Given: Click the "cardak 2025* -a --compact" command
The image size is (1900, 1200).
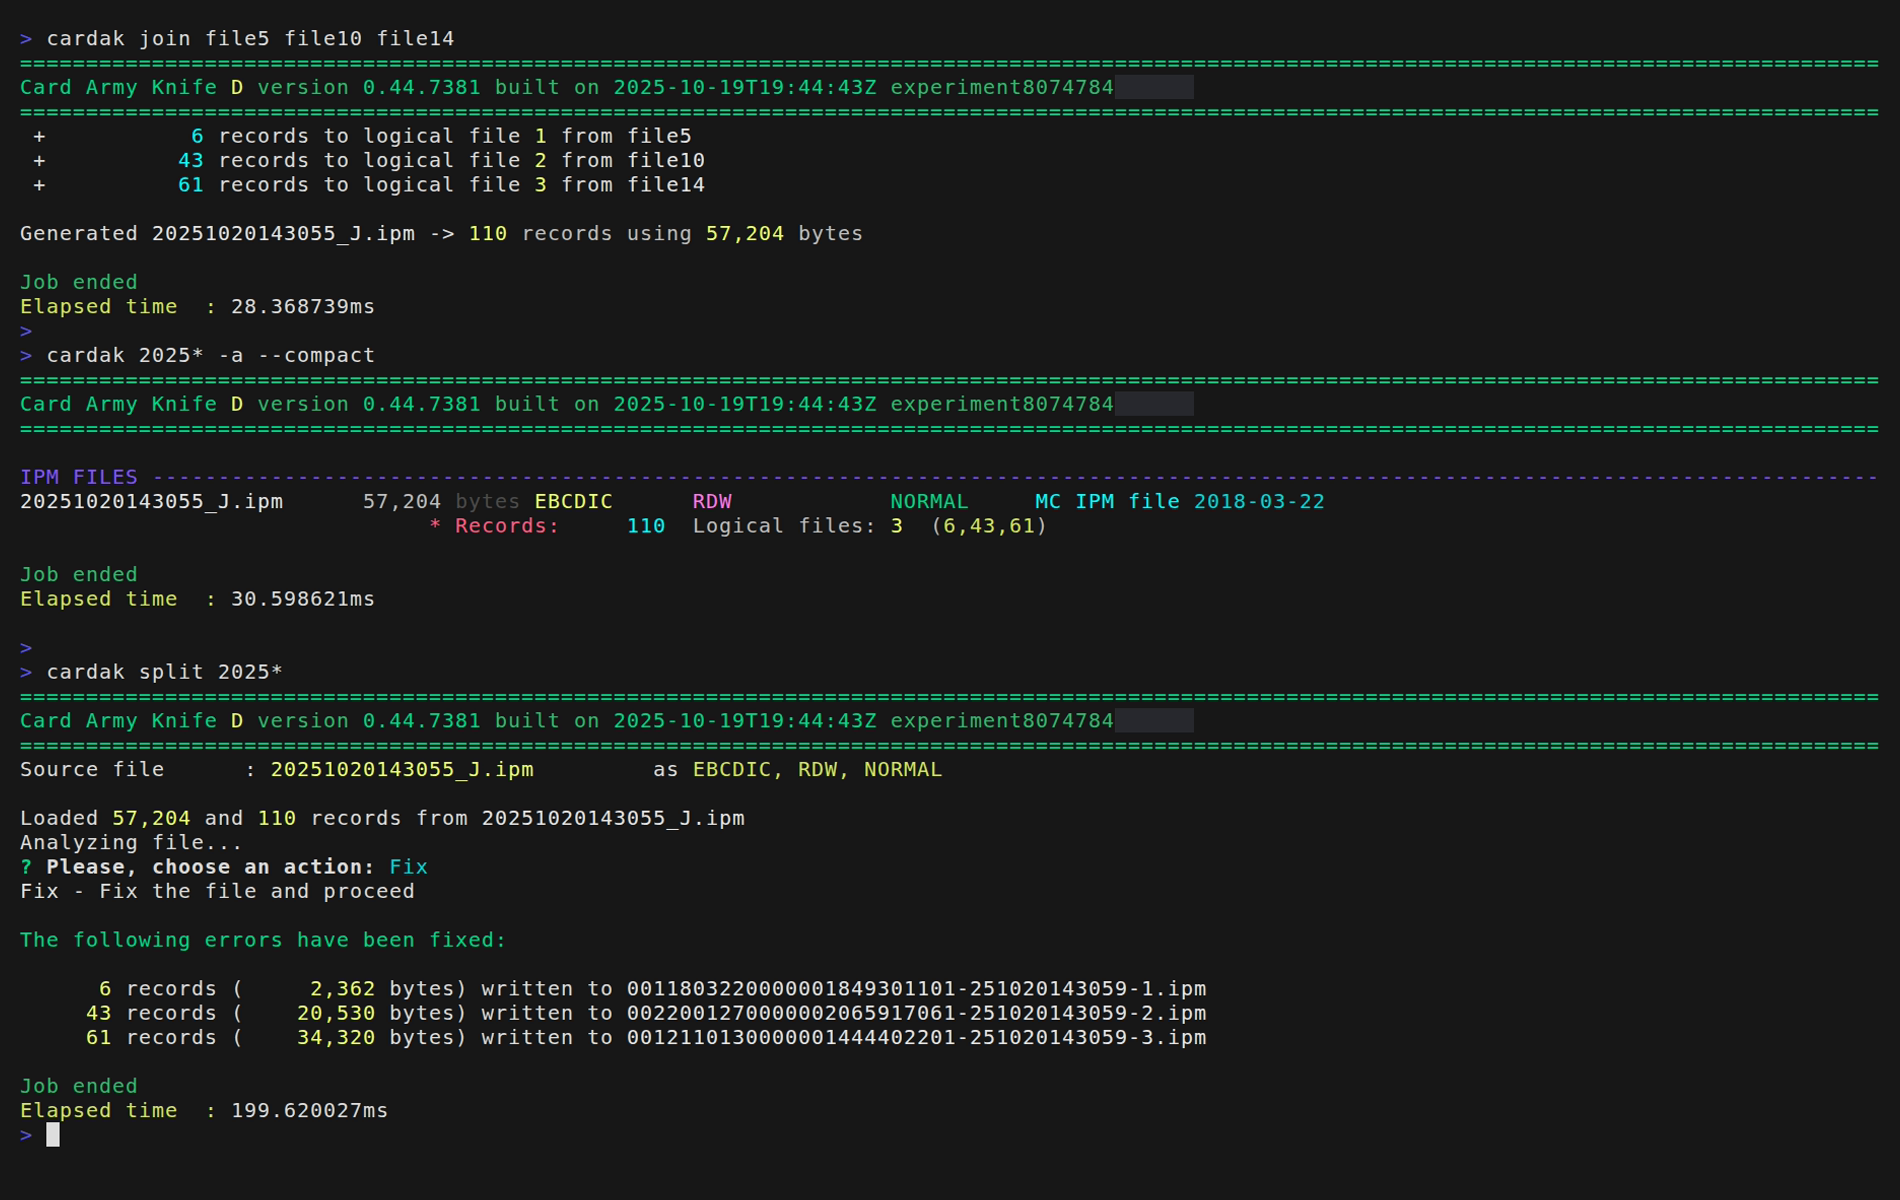Looking at the screenshot, I should coord(210,356).
